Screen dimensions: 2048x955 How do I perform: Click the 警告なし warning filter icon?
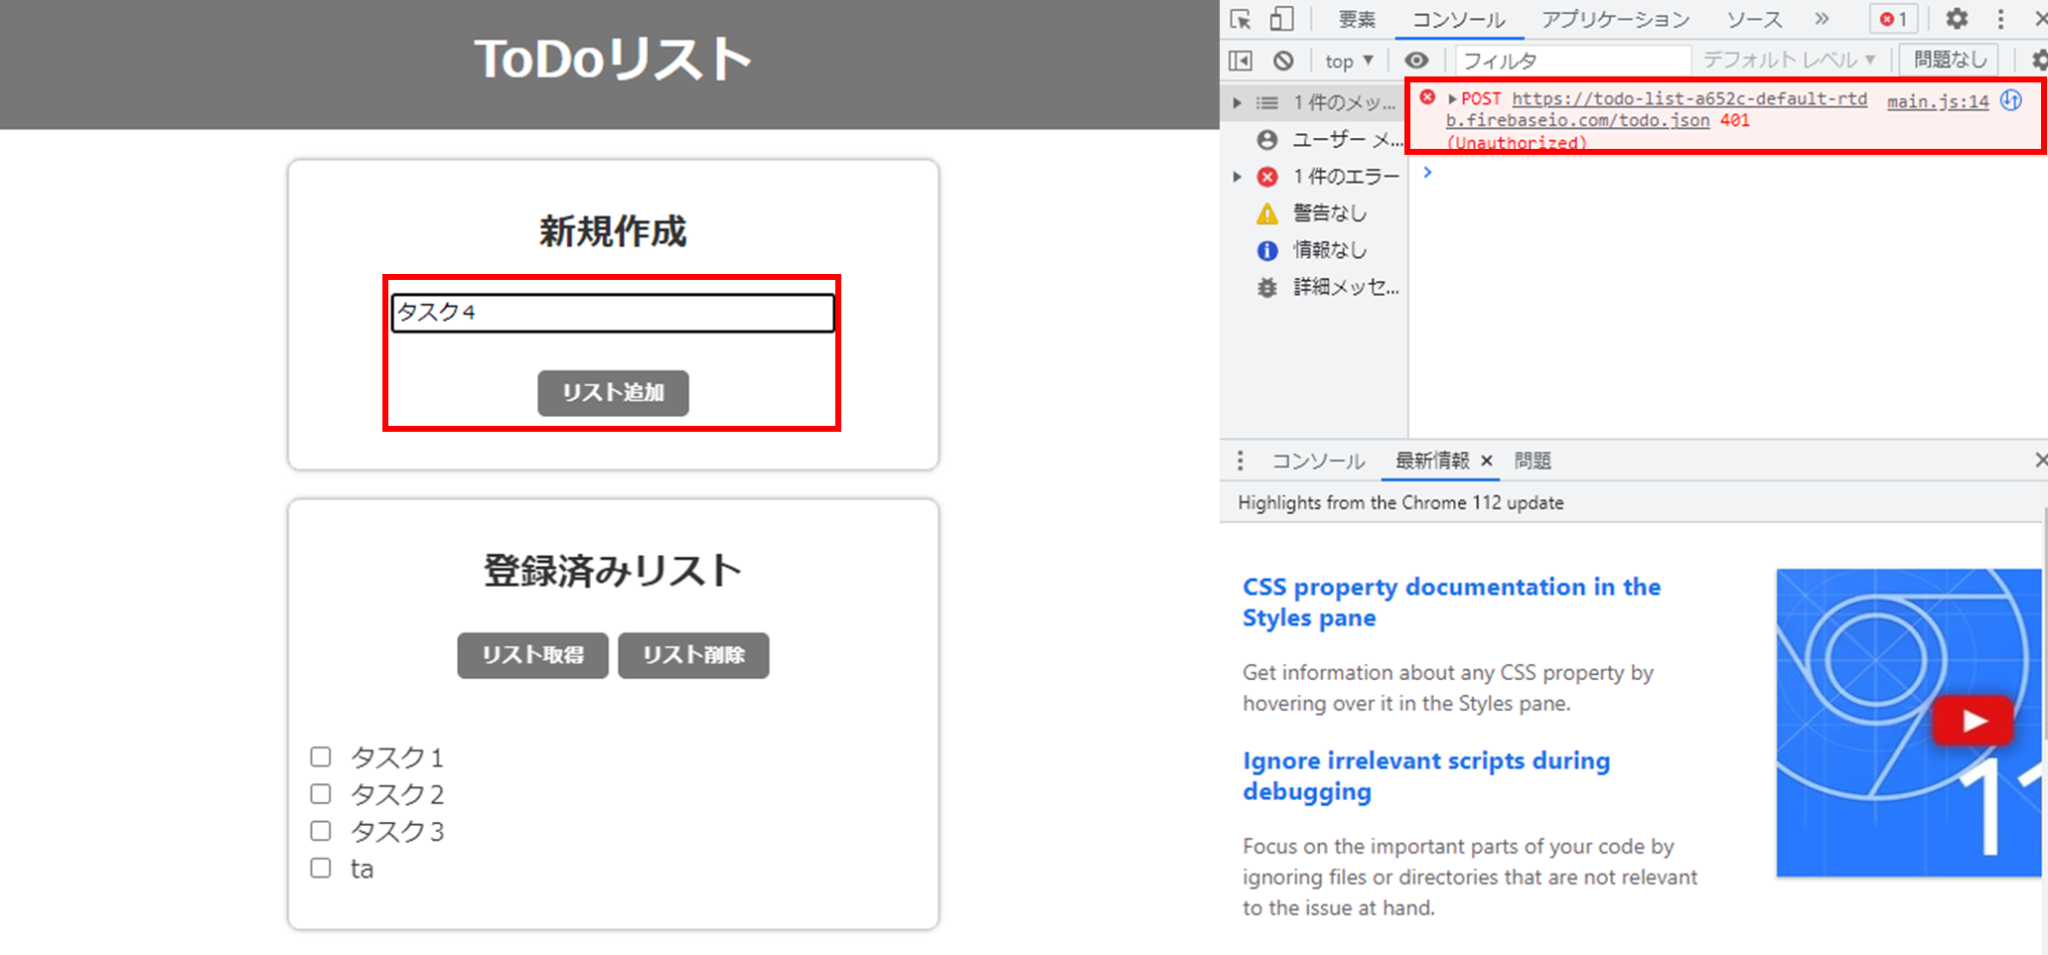pyautogui.click(x=1266, y=213)
